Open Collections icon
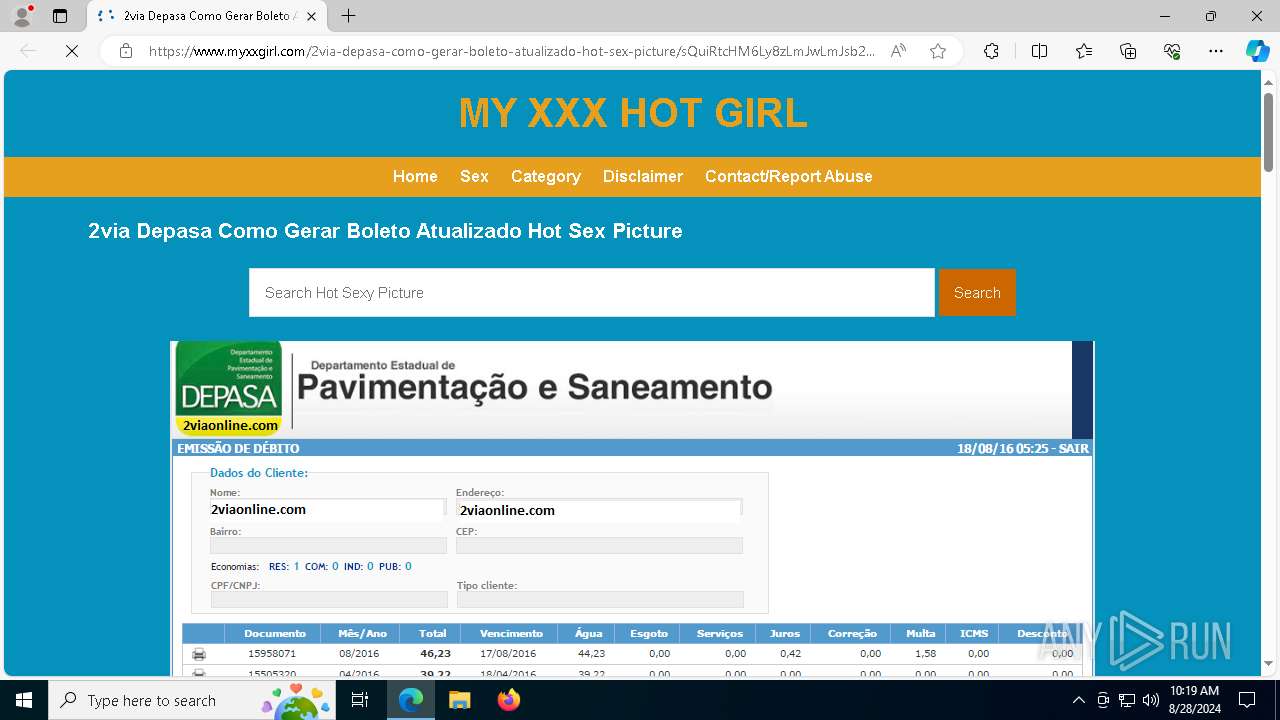The width and height of the screenshot is (1280, 720). [1128, 51]
